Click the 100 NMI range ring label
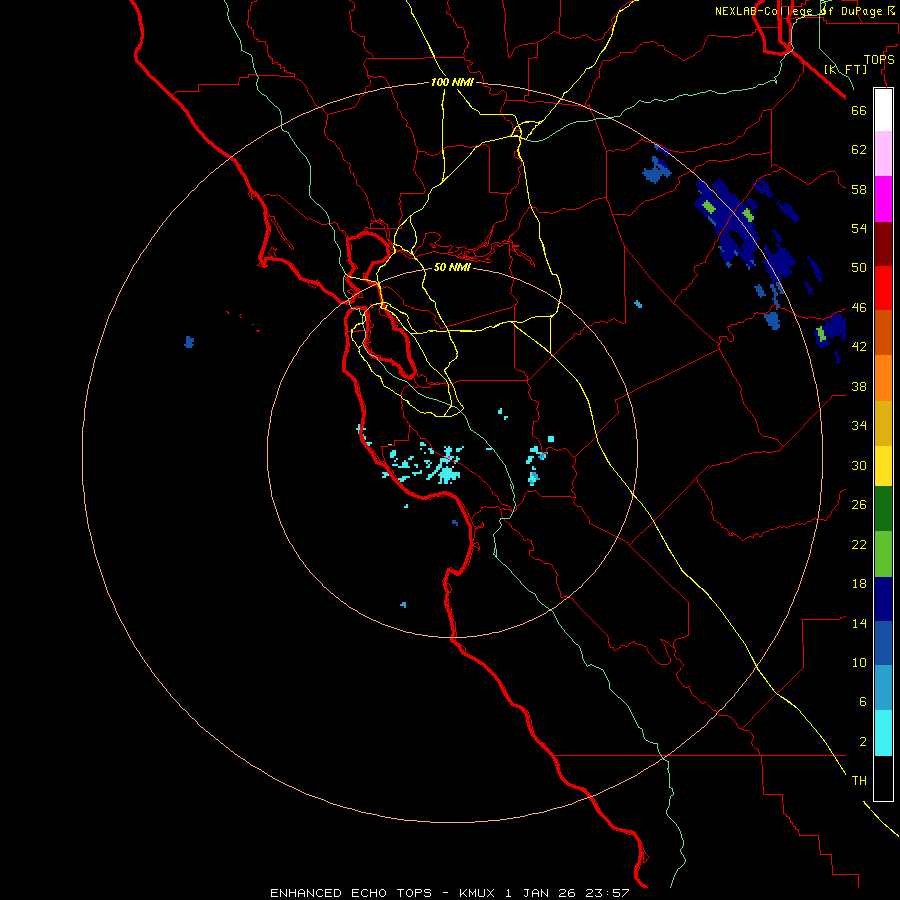The height and width of the screenshot is (900, 900). pyautogui.click(x=452, y=82)
